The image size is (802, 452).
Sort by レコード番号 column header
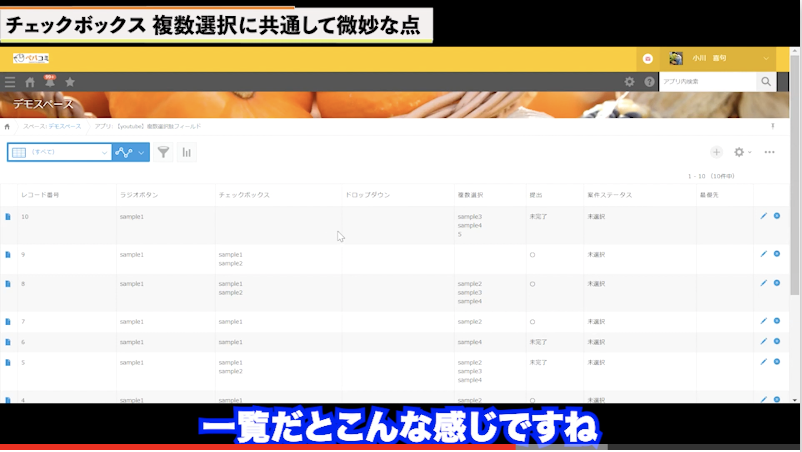(41, 194)
